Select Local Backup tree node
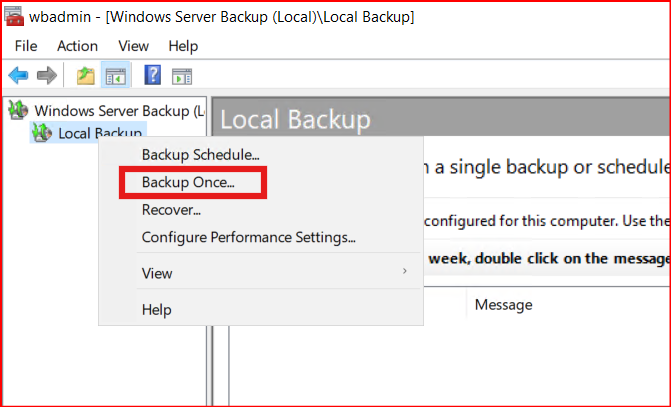Image resolution: width=671 pixels, height=407 pixels. pos(100,133)
